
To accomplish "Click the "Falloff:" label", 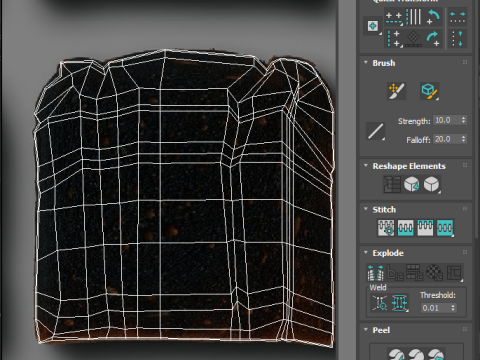I will (418, 140).
